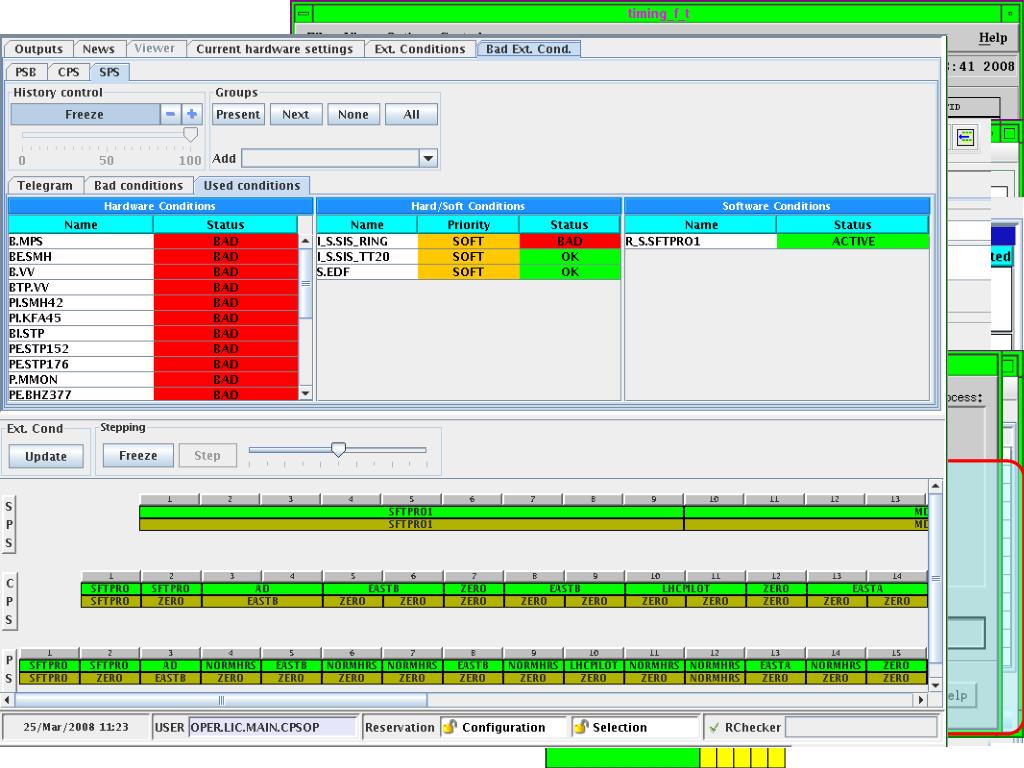Select the BE.SMH hardware condition row
Screen dimensions: 1024x768
coord(153,257)
